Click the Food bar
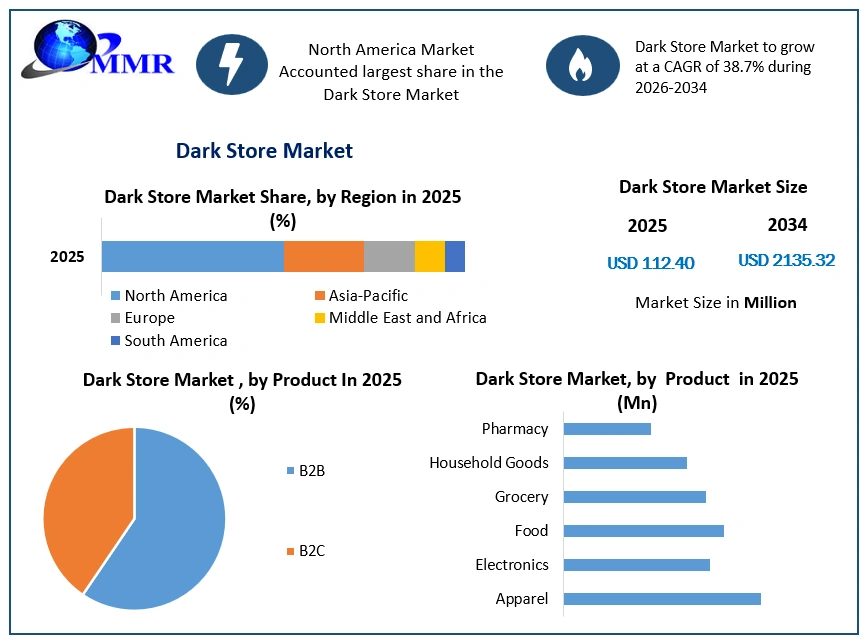This screenshot has height=641, width=865. pos(644,531)
